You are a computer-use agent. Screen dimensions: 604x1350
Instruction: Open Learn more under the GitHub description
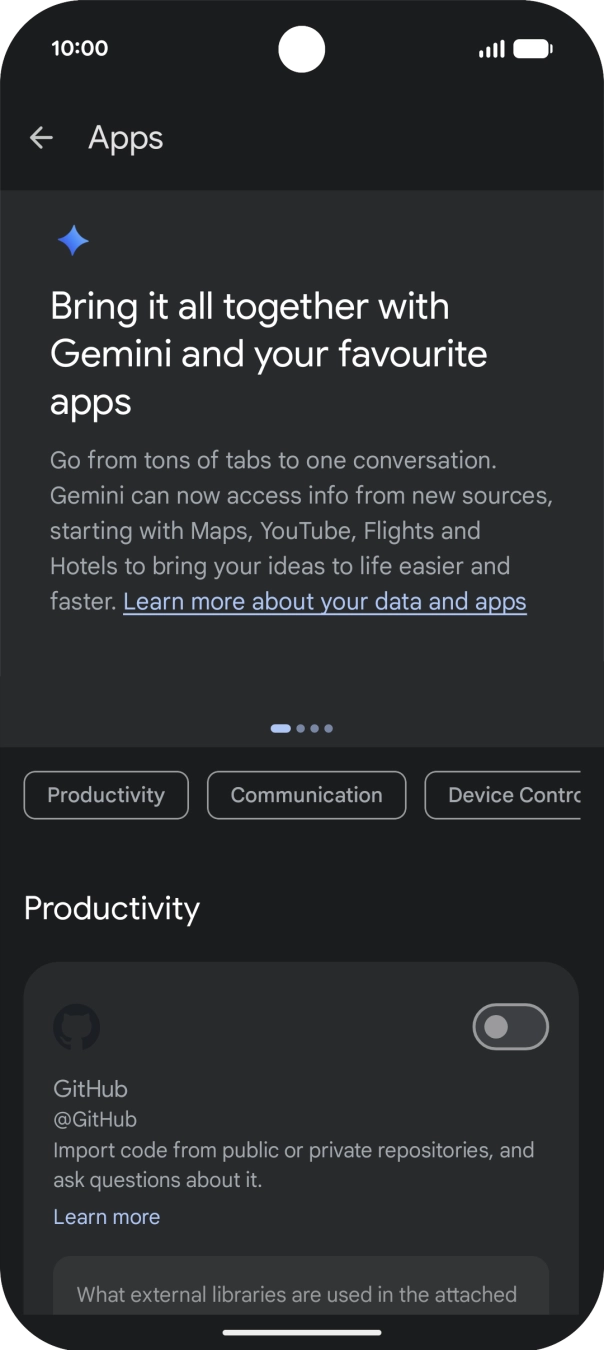click(x=107, y=1216)
